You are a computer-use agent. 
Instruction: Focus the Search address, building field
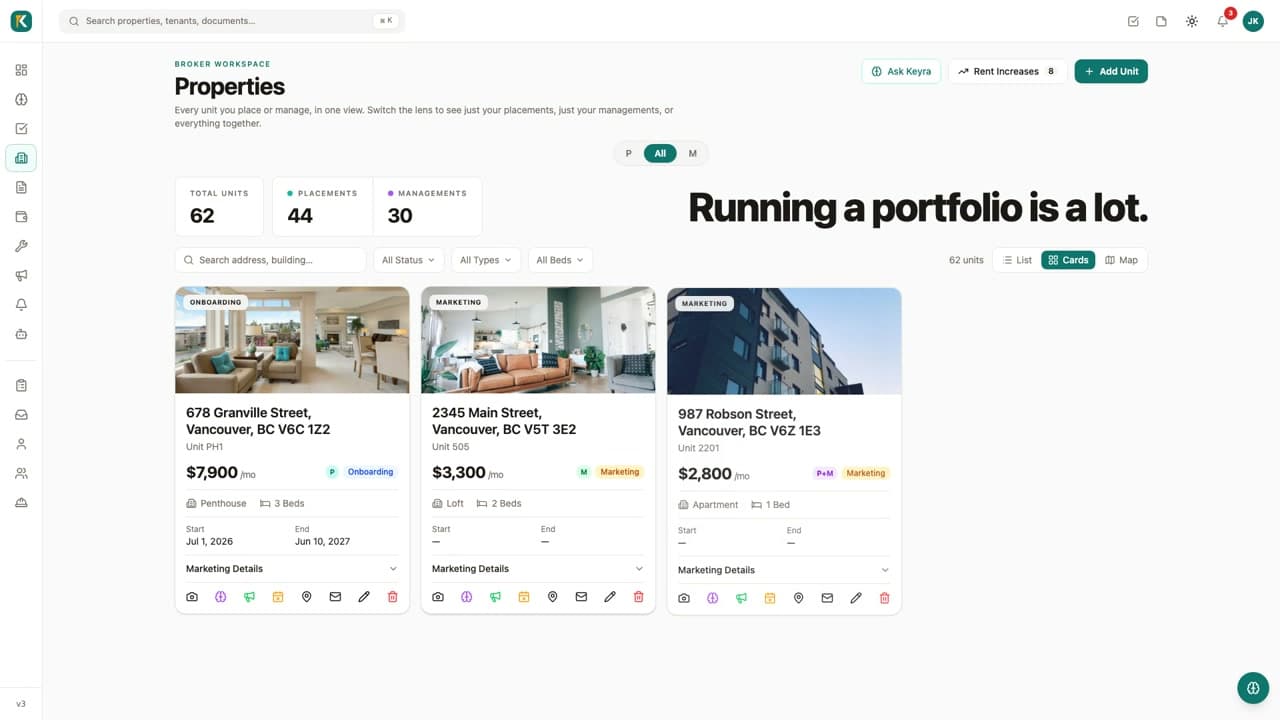point(270,260)
